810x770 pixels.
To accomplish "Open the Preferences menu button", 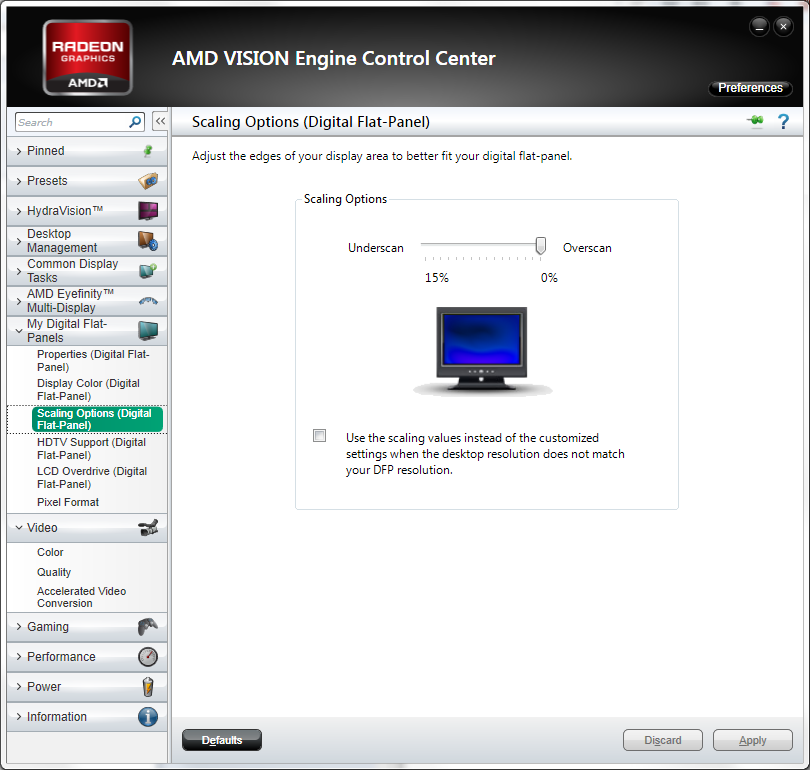I will (x=750, y=88).
